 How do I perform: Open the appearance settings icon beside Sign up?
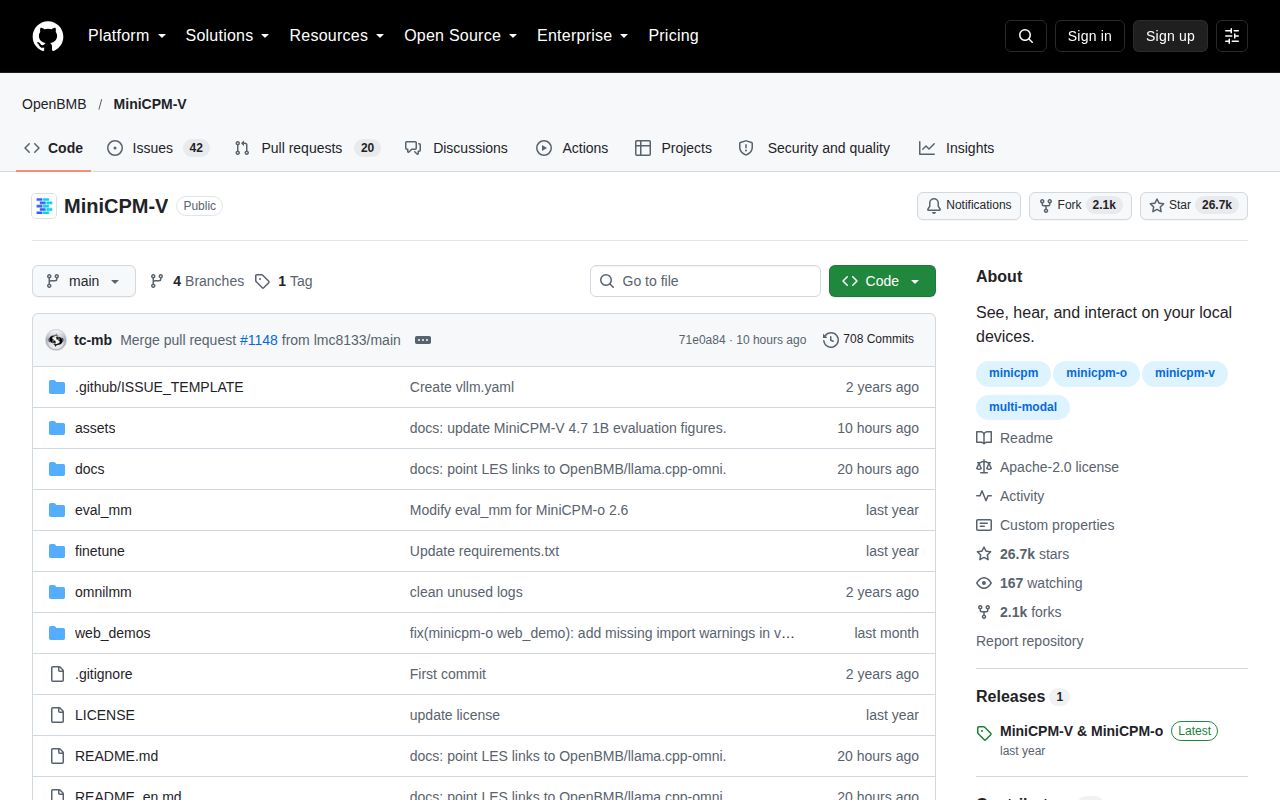1232,36
